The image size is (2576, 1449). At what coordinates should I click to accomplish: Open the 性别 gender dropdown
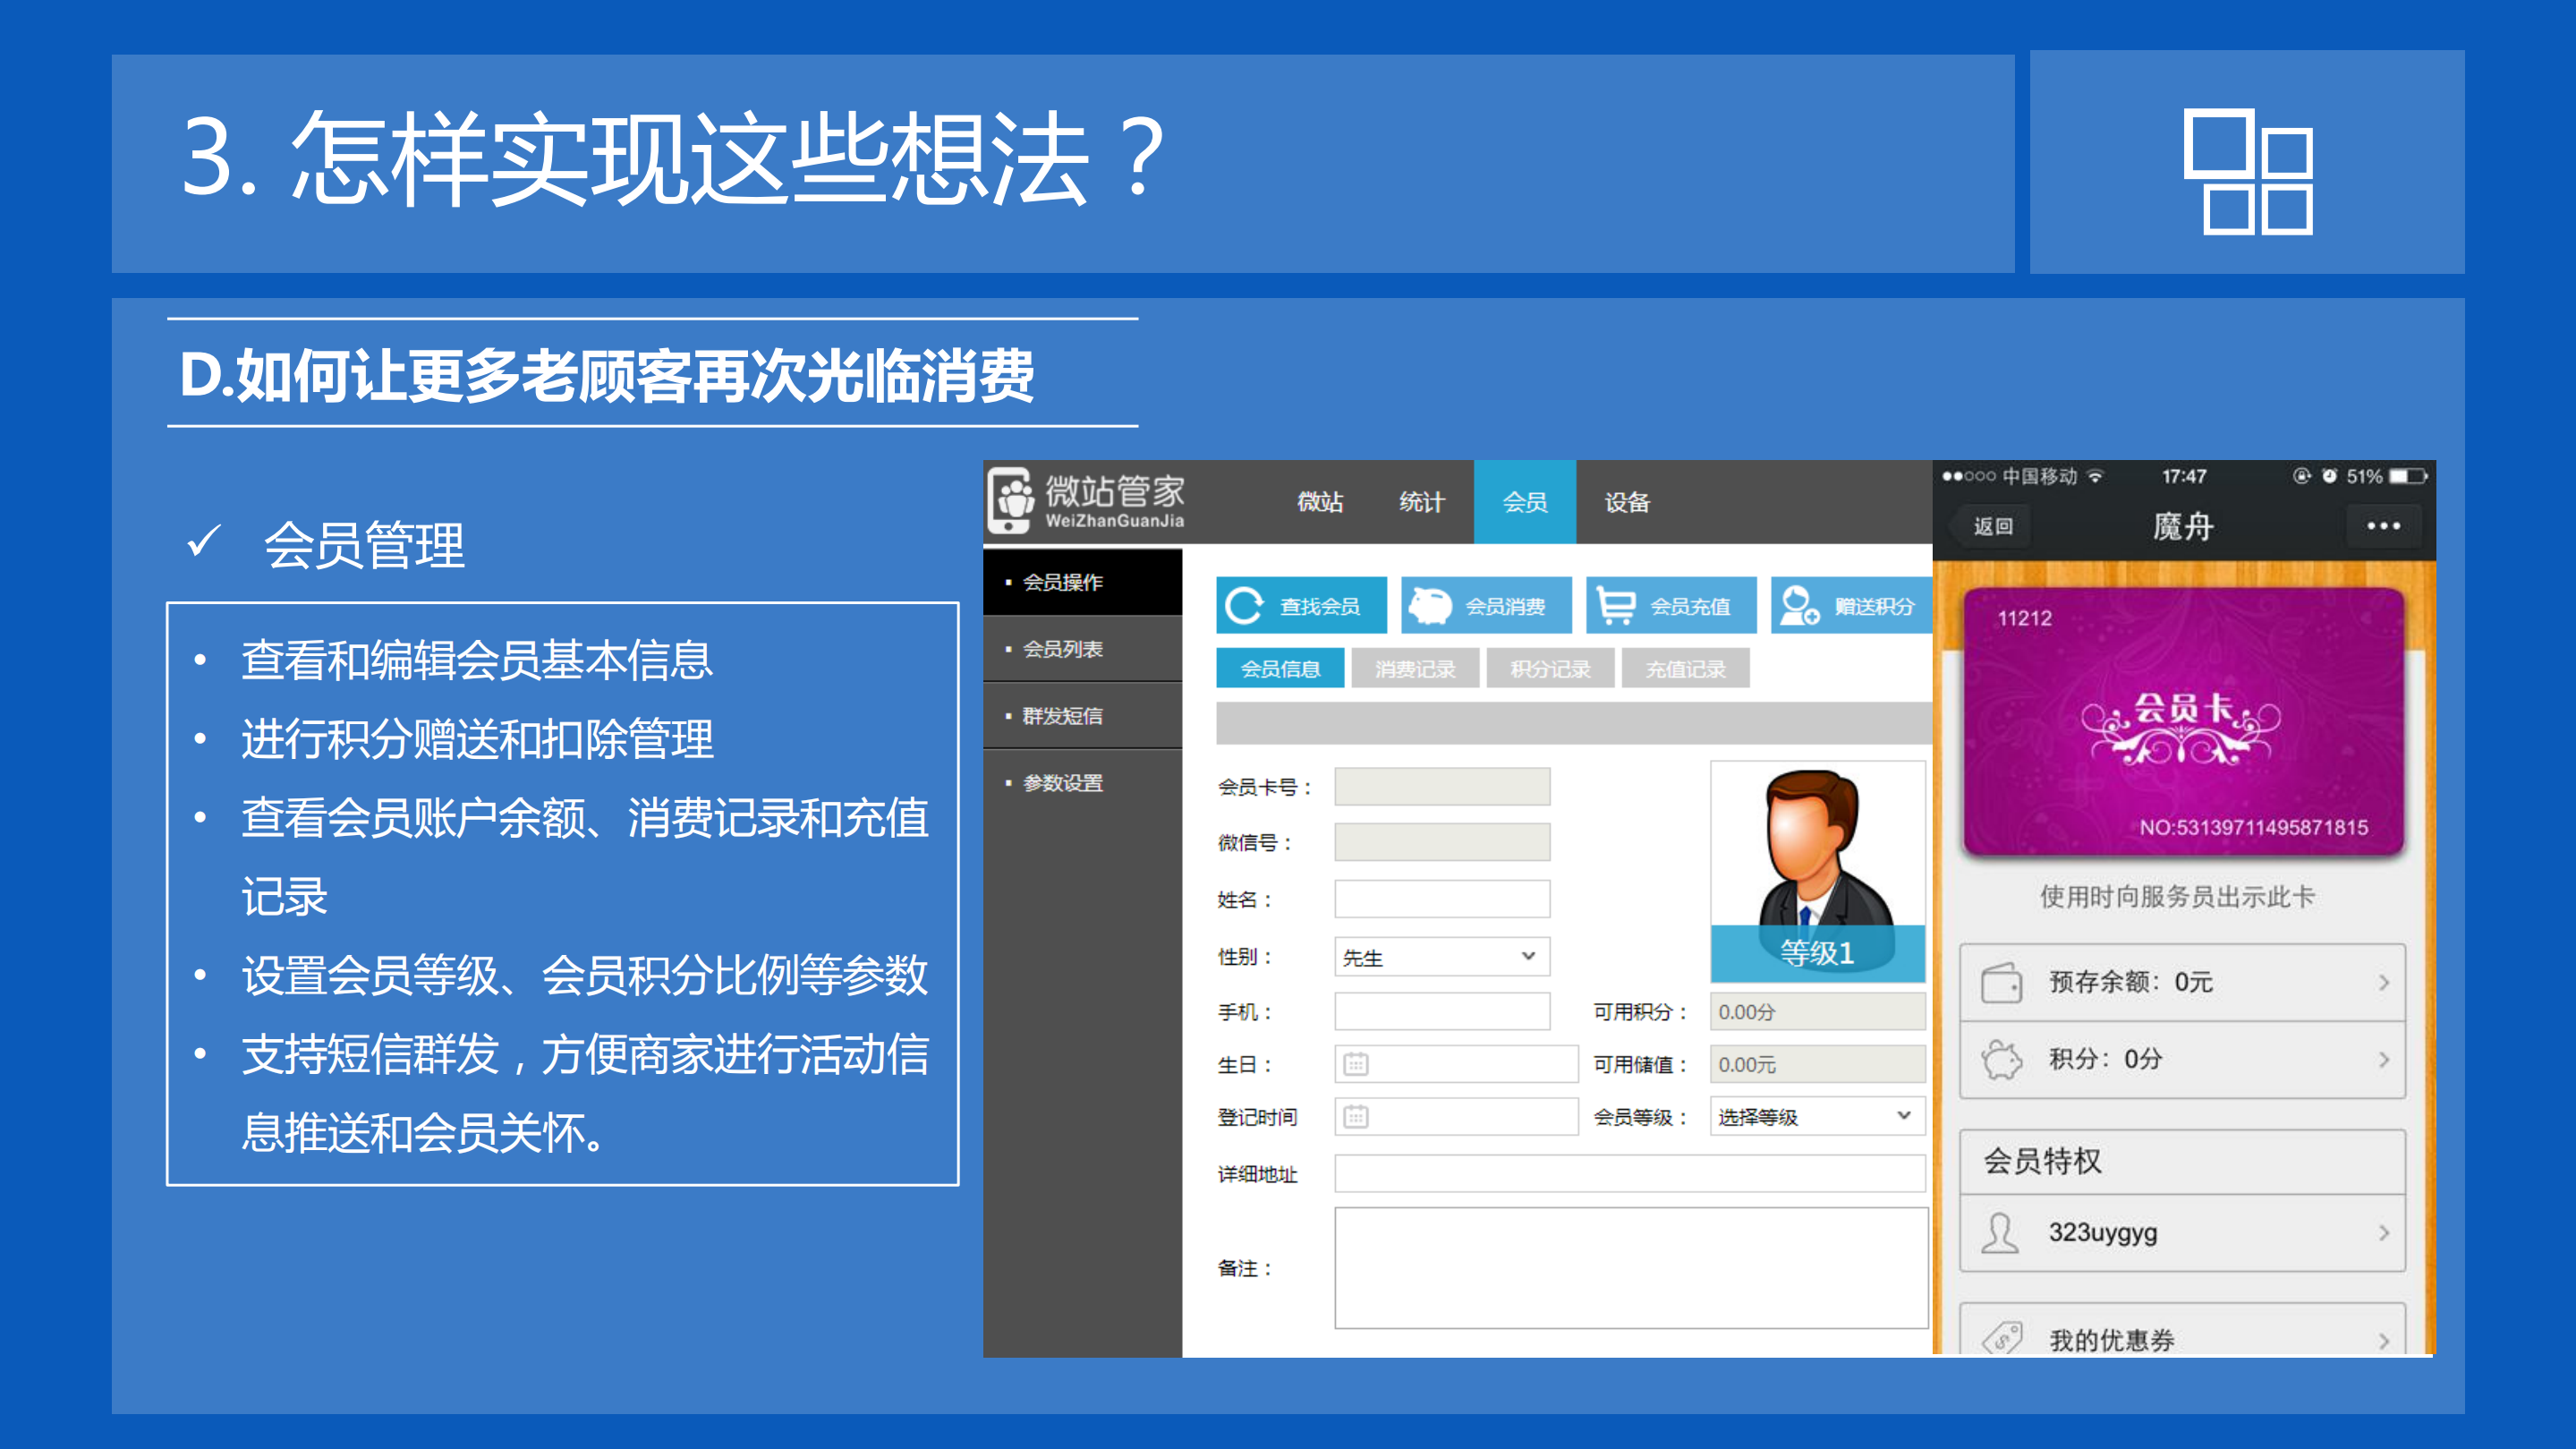(1528, 957)
